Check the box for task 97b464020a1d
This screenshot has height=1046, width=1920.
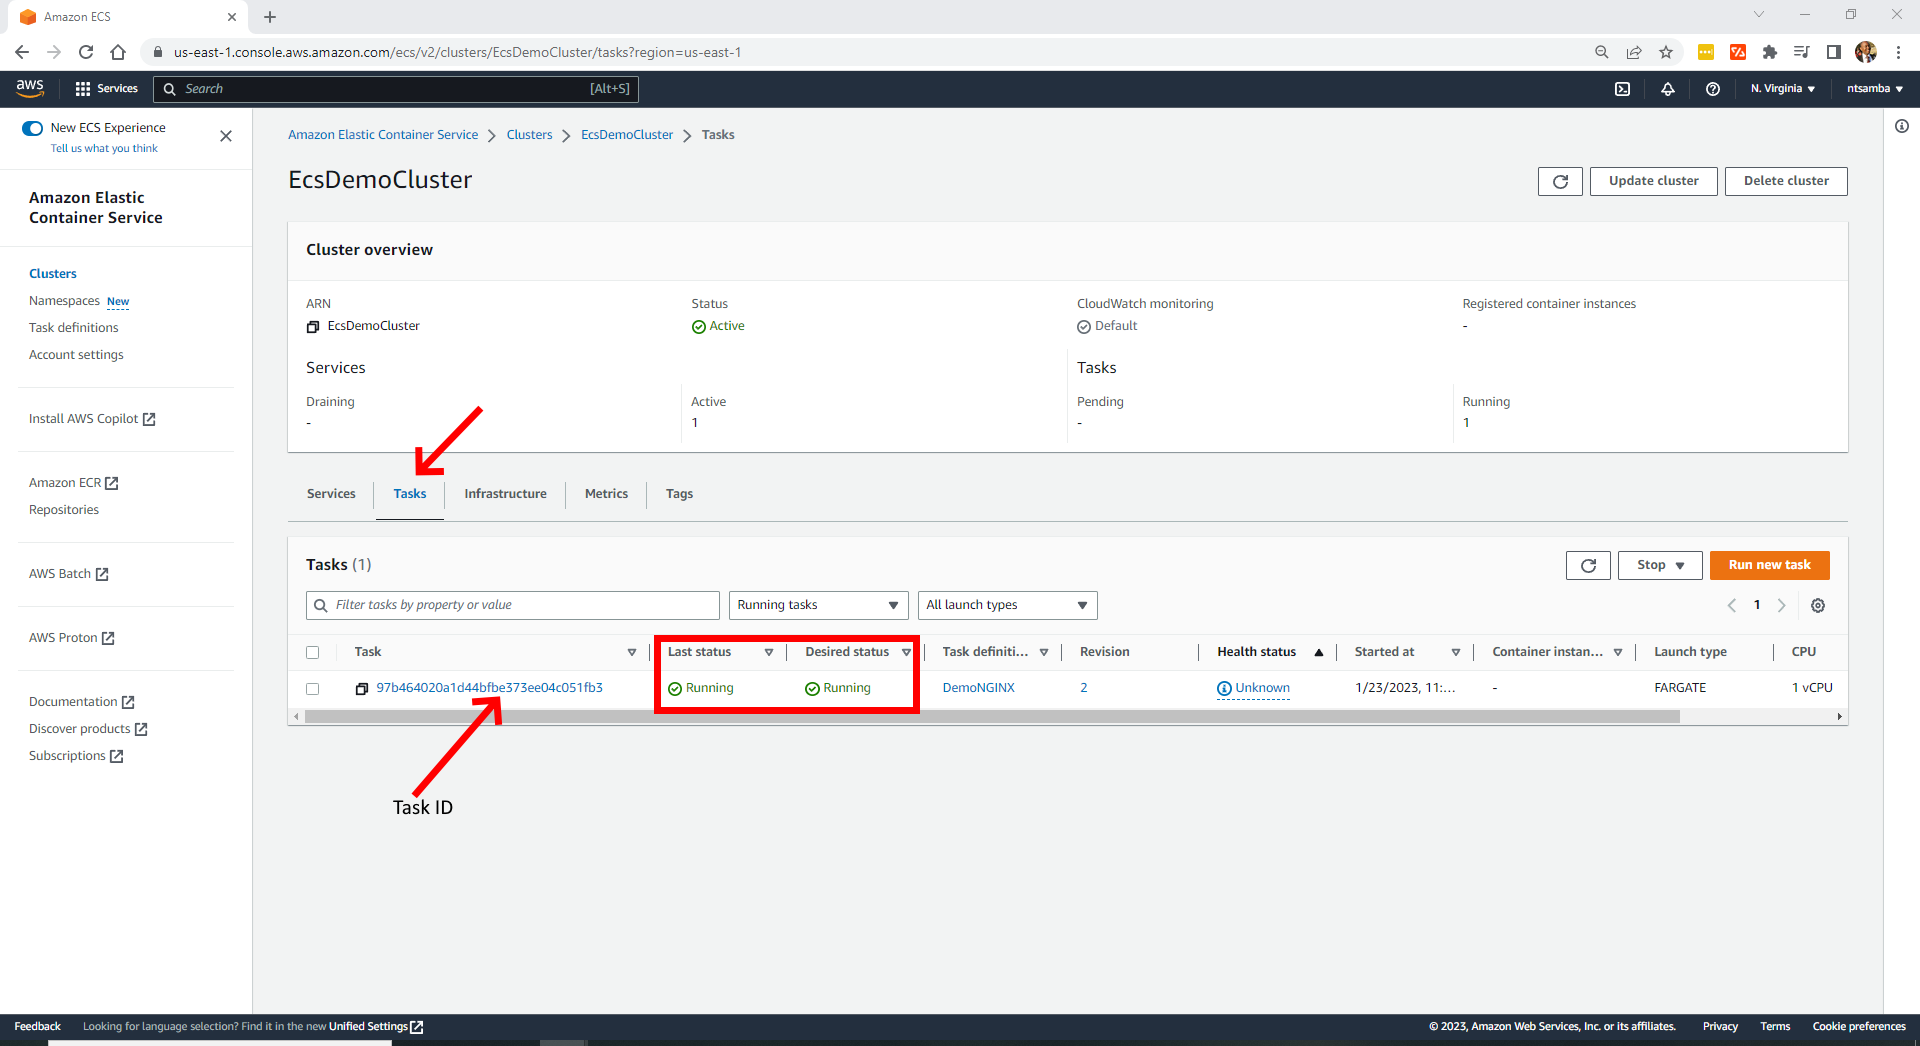coord(313,688)
